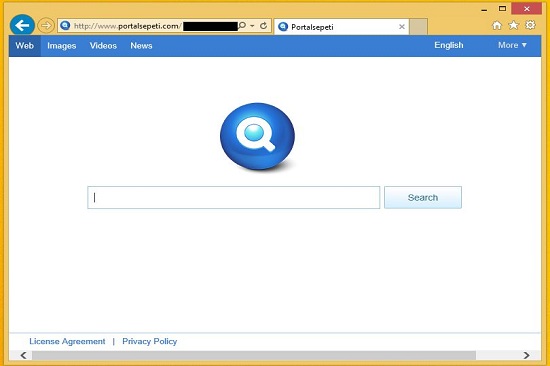Go back using the browser back arrow

coord(22,25)
